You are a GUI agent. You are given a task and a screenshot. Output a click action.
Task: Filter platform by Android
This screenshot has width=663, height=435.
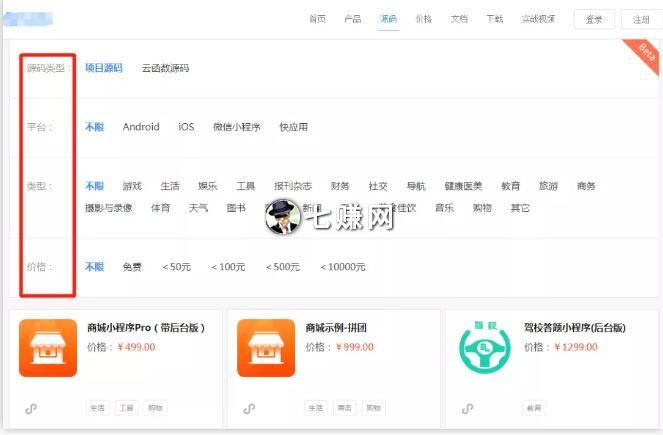click(x=141, y=127)
